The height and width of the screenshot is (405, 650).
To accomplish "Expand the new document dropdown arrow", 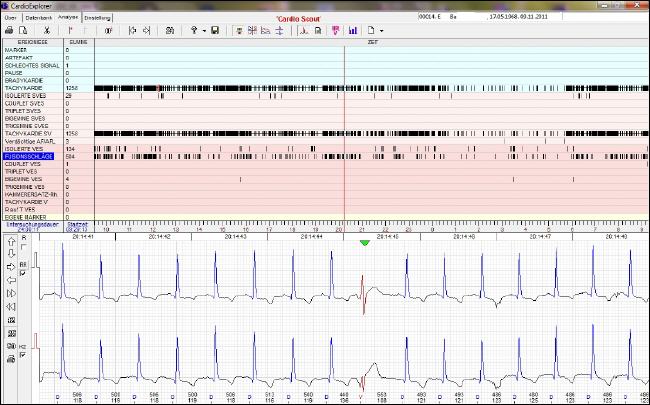I will (x=380, y=30).
